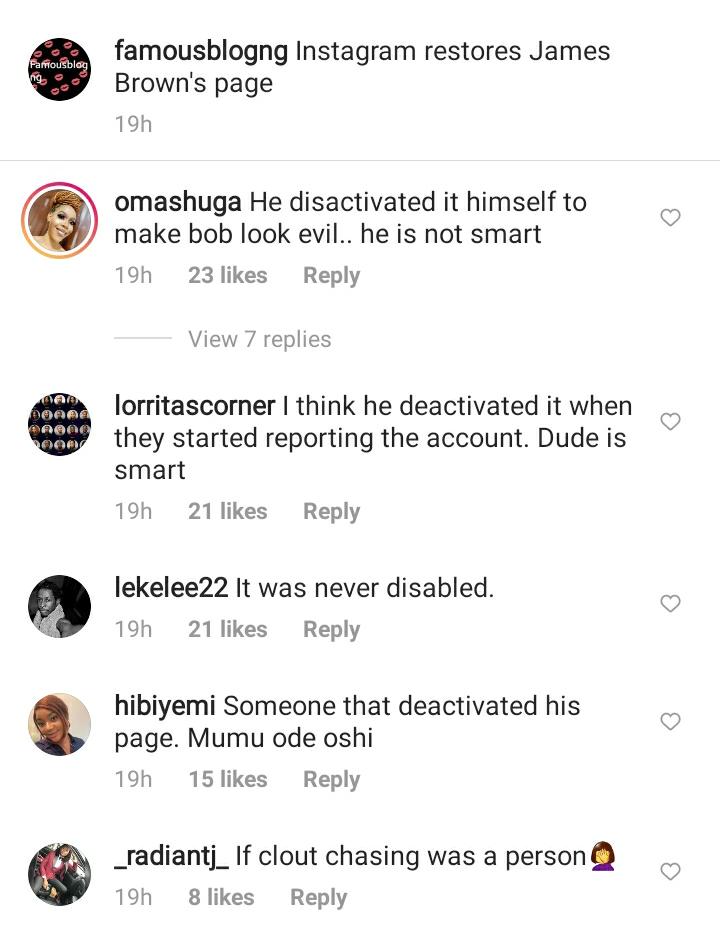Image resolution: width=720 pixels, height=932 pixels.
Task: Like _radiantj_'s comment with heart icon
Action: tap(671, 871)
